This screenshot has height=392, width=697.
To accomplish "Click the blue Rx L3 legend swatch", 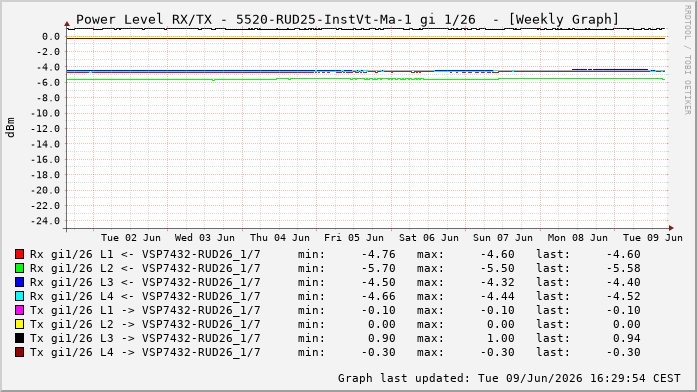I will (x=19, y=282).
